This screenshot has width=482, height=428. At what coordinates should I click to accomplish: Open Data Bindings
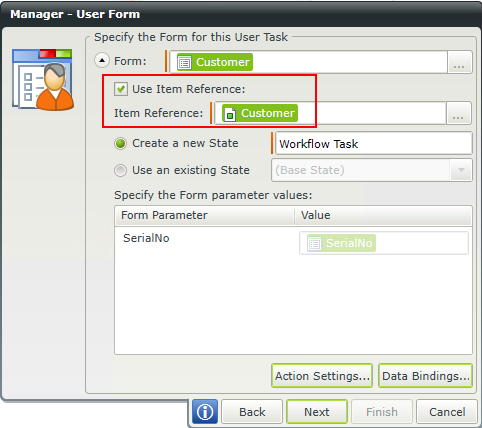click(x=426, y=376)
